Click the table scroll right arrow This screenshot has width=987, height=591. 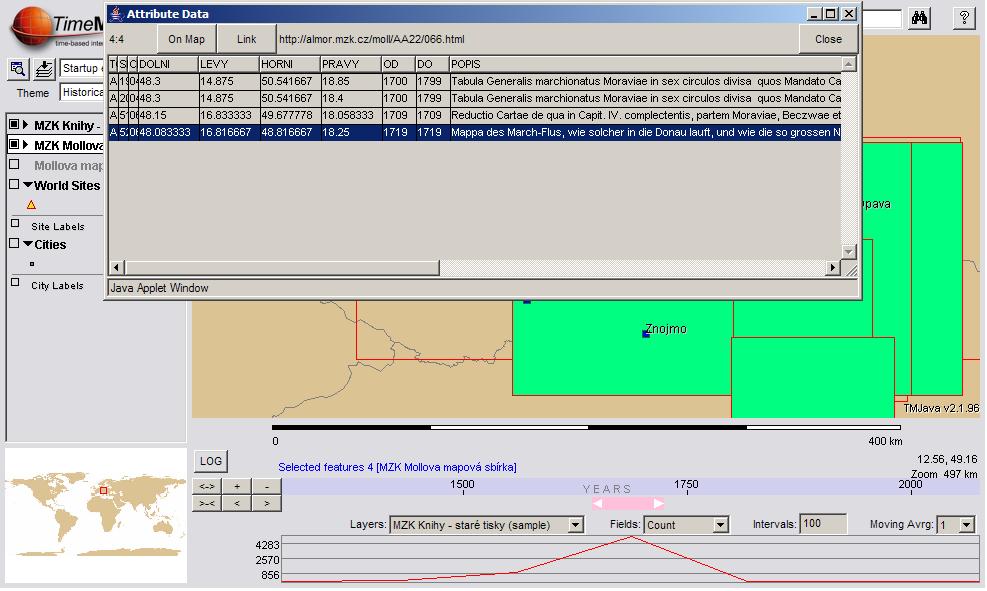(833, 267)
